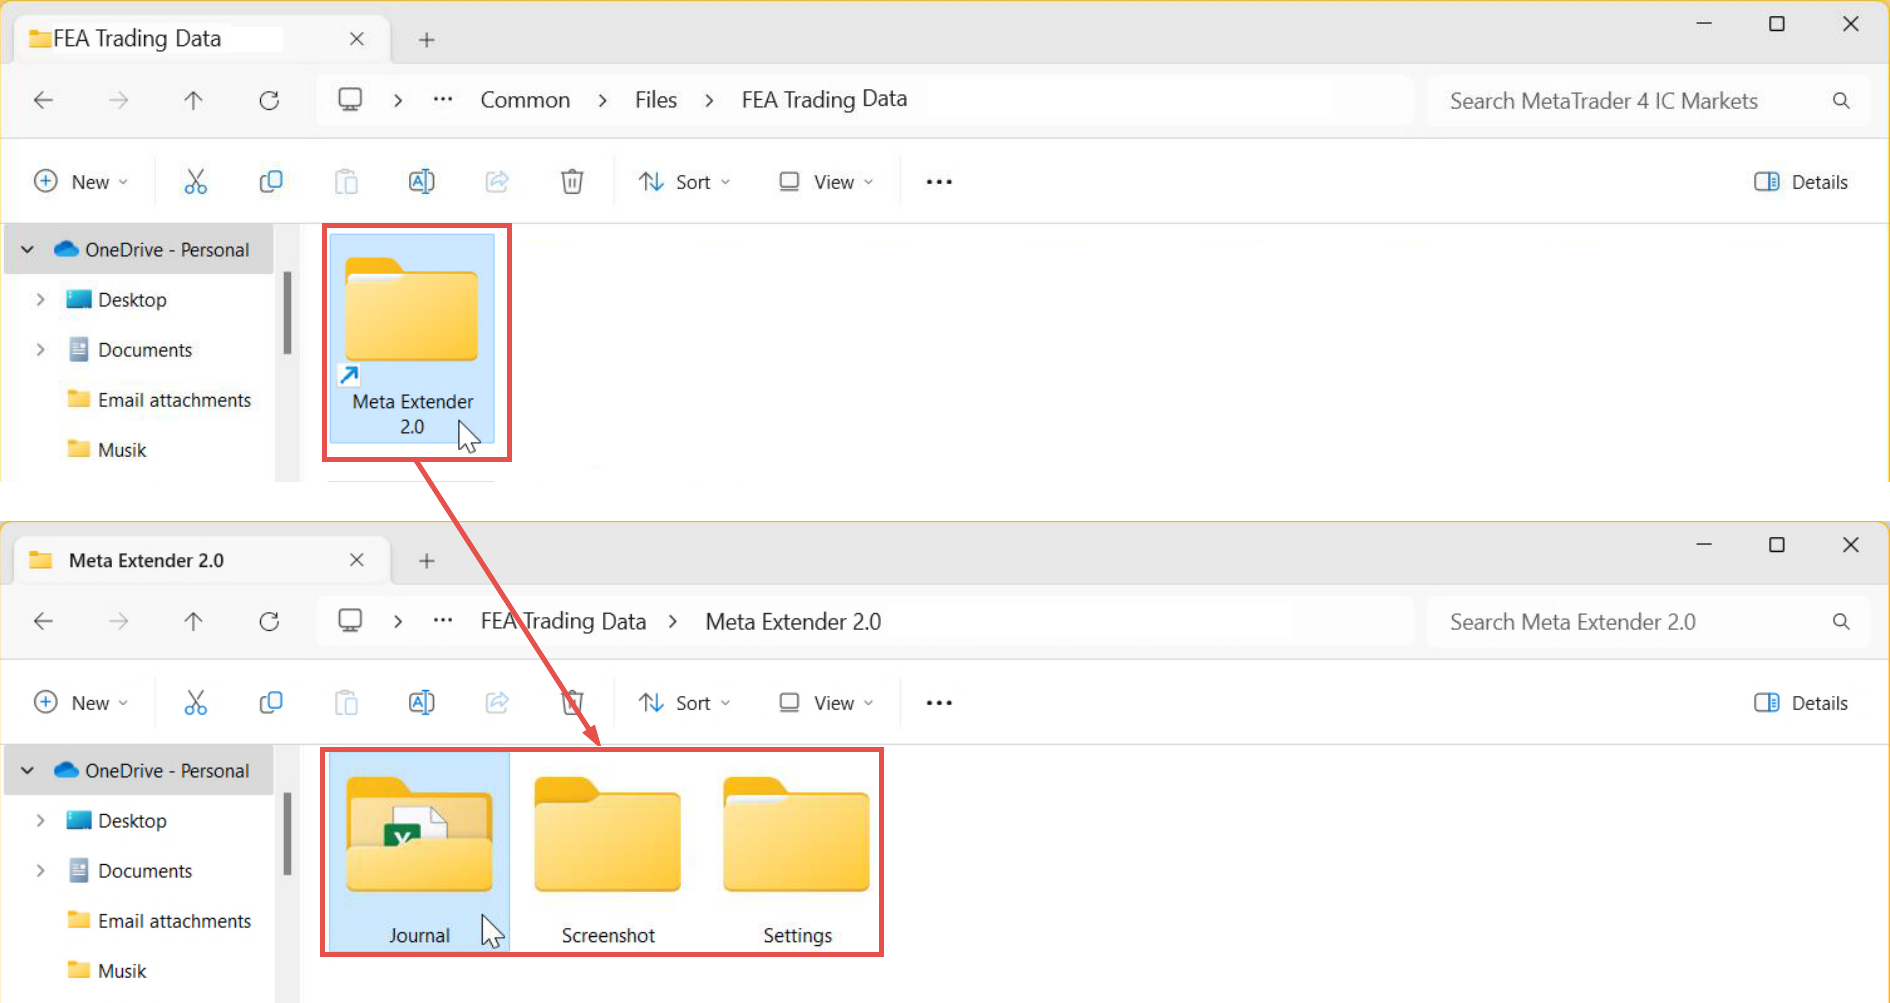The image size is (1890, 1003).
Task: Toggle Details pane in Meta Extender 2.0 window
Action: tap(1801, 703)
